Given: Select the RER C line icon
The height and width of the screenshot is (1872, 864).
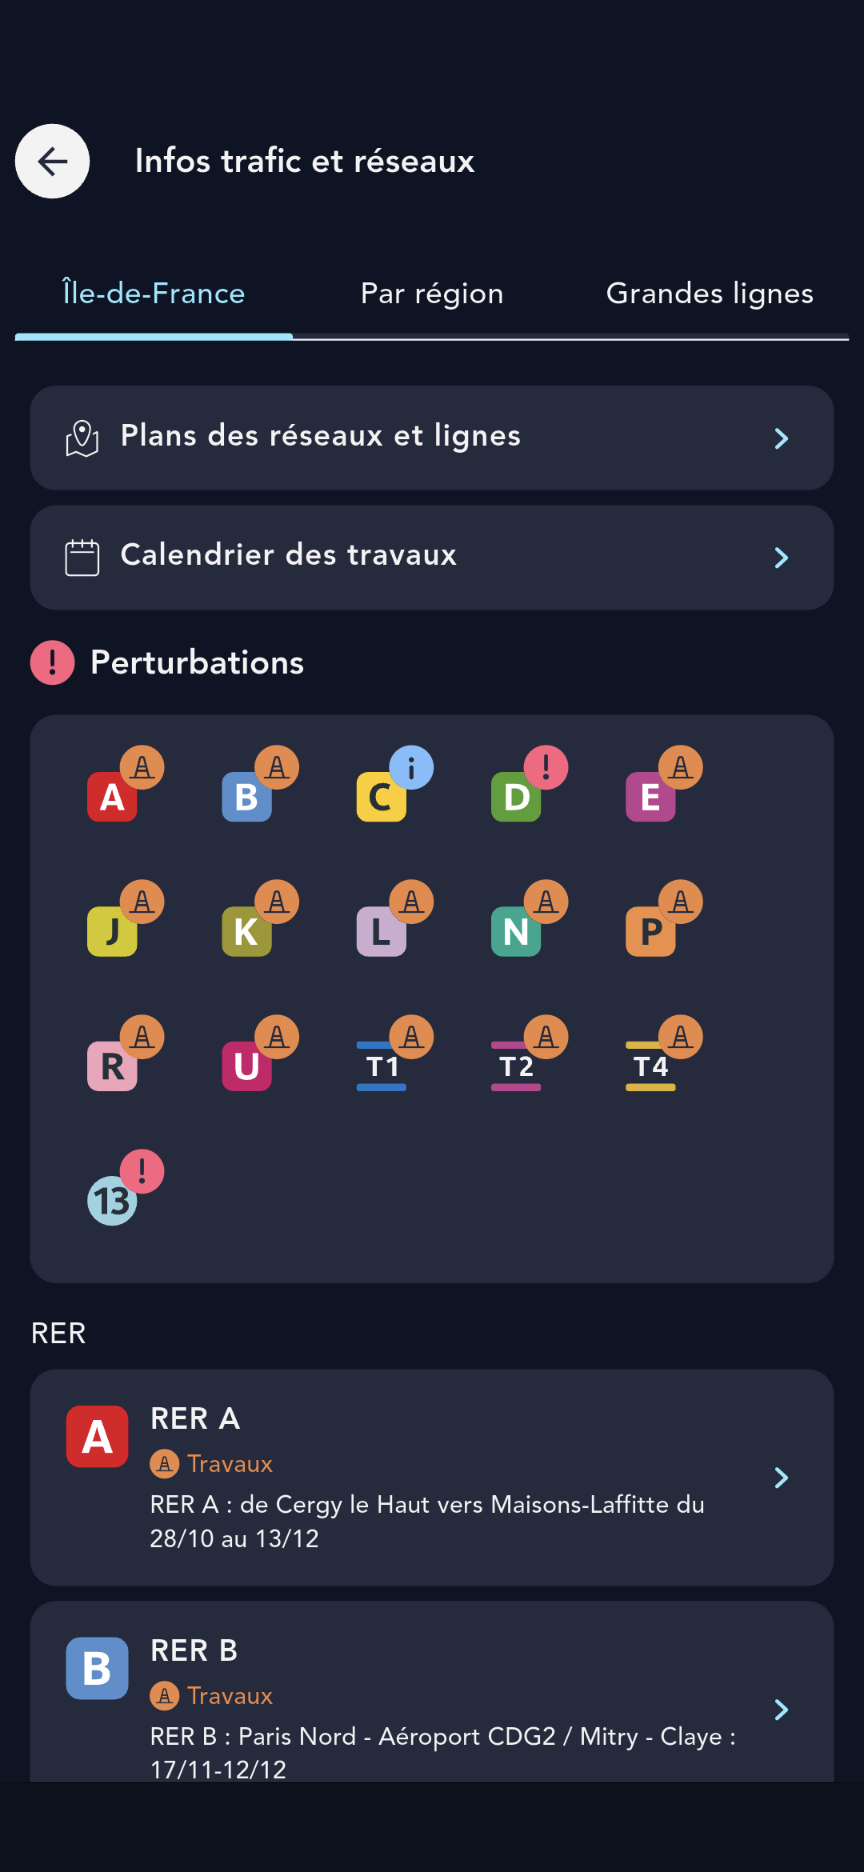Looking at the screenshot, I should pos(382,797).
